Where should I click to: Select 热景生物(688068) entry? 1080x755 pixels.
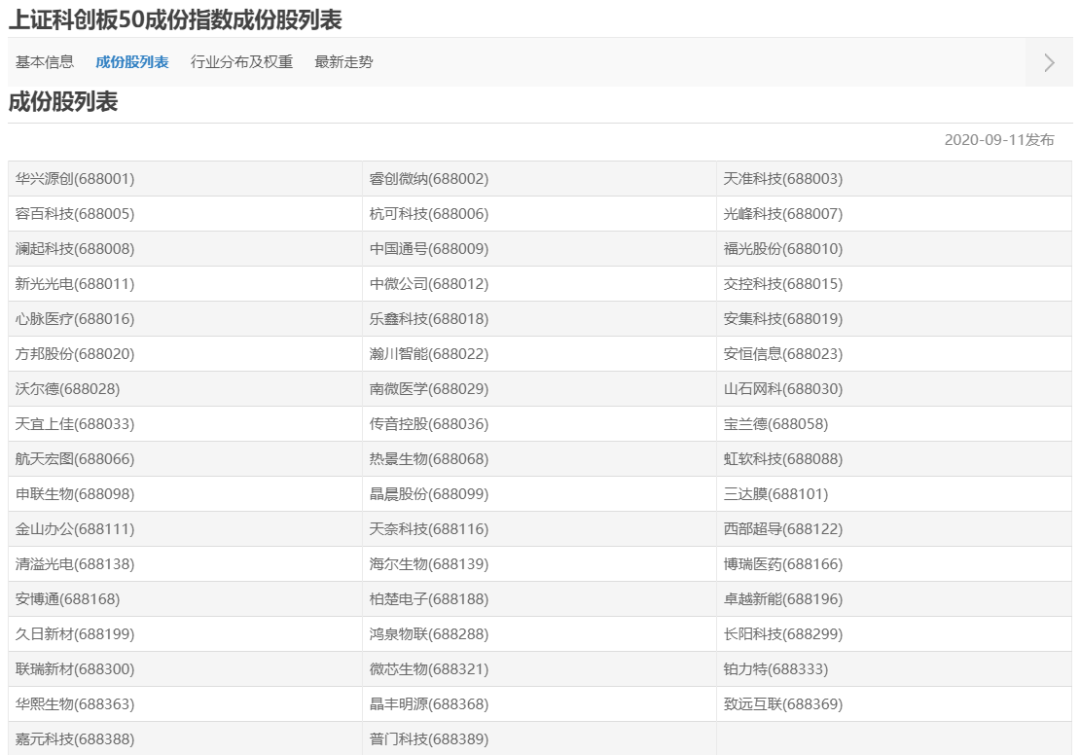tap(429, 459)
